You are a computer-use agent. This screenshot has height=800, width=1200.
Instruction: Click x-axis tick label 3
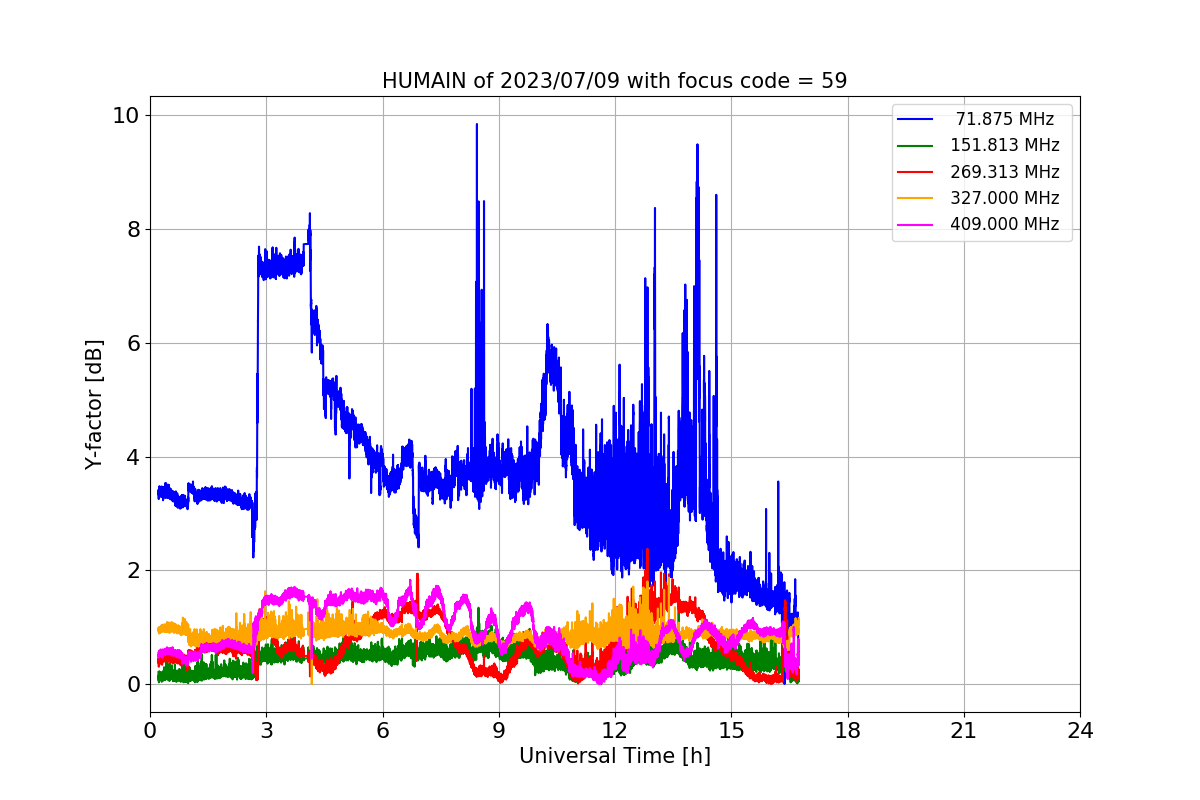(x=266, y=731)
